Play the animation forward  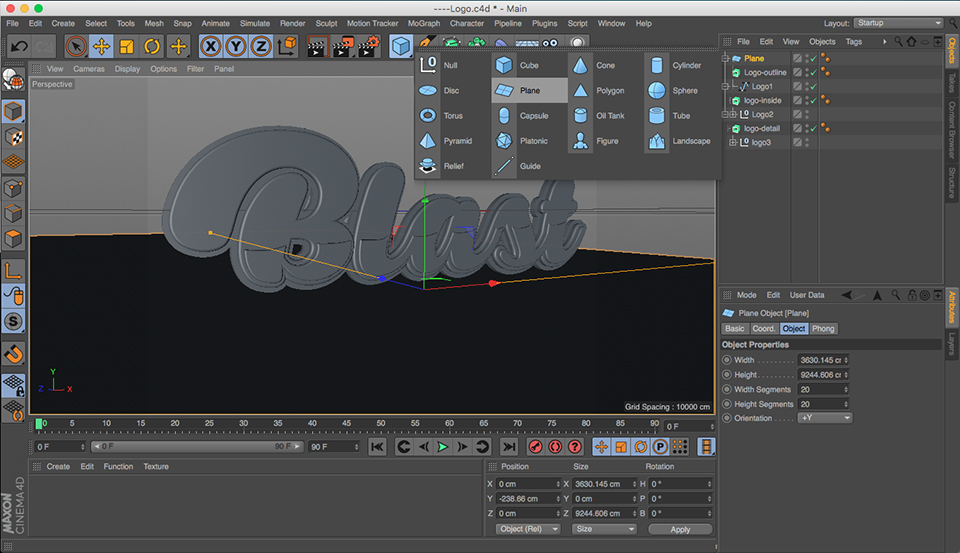[442, 447]
